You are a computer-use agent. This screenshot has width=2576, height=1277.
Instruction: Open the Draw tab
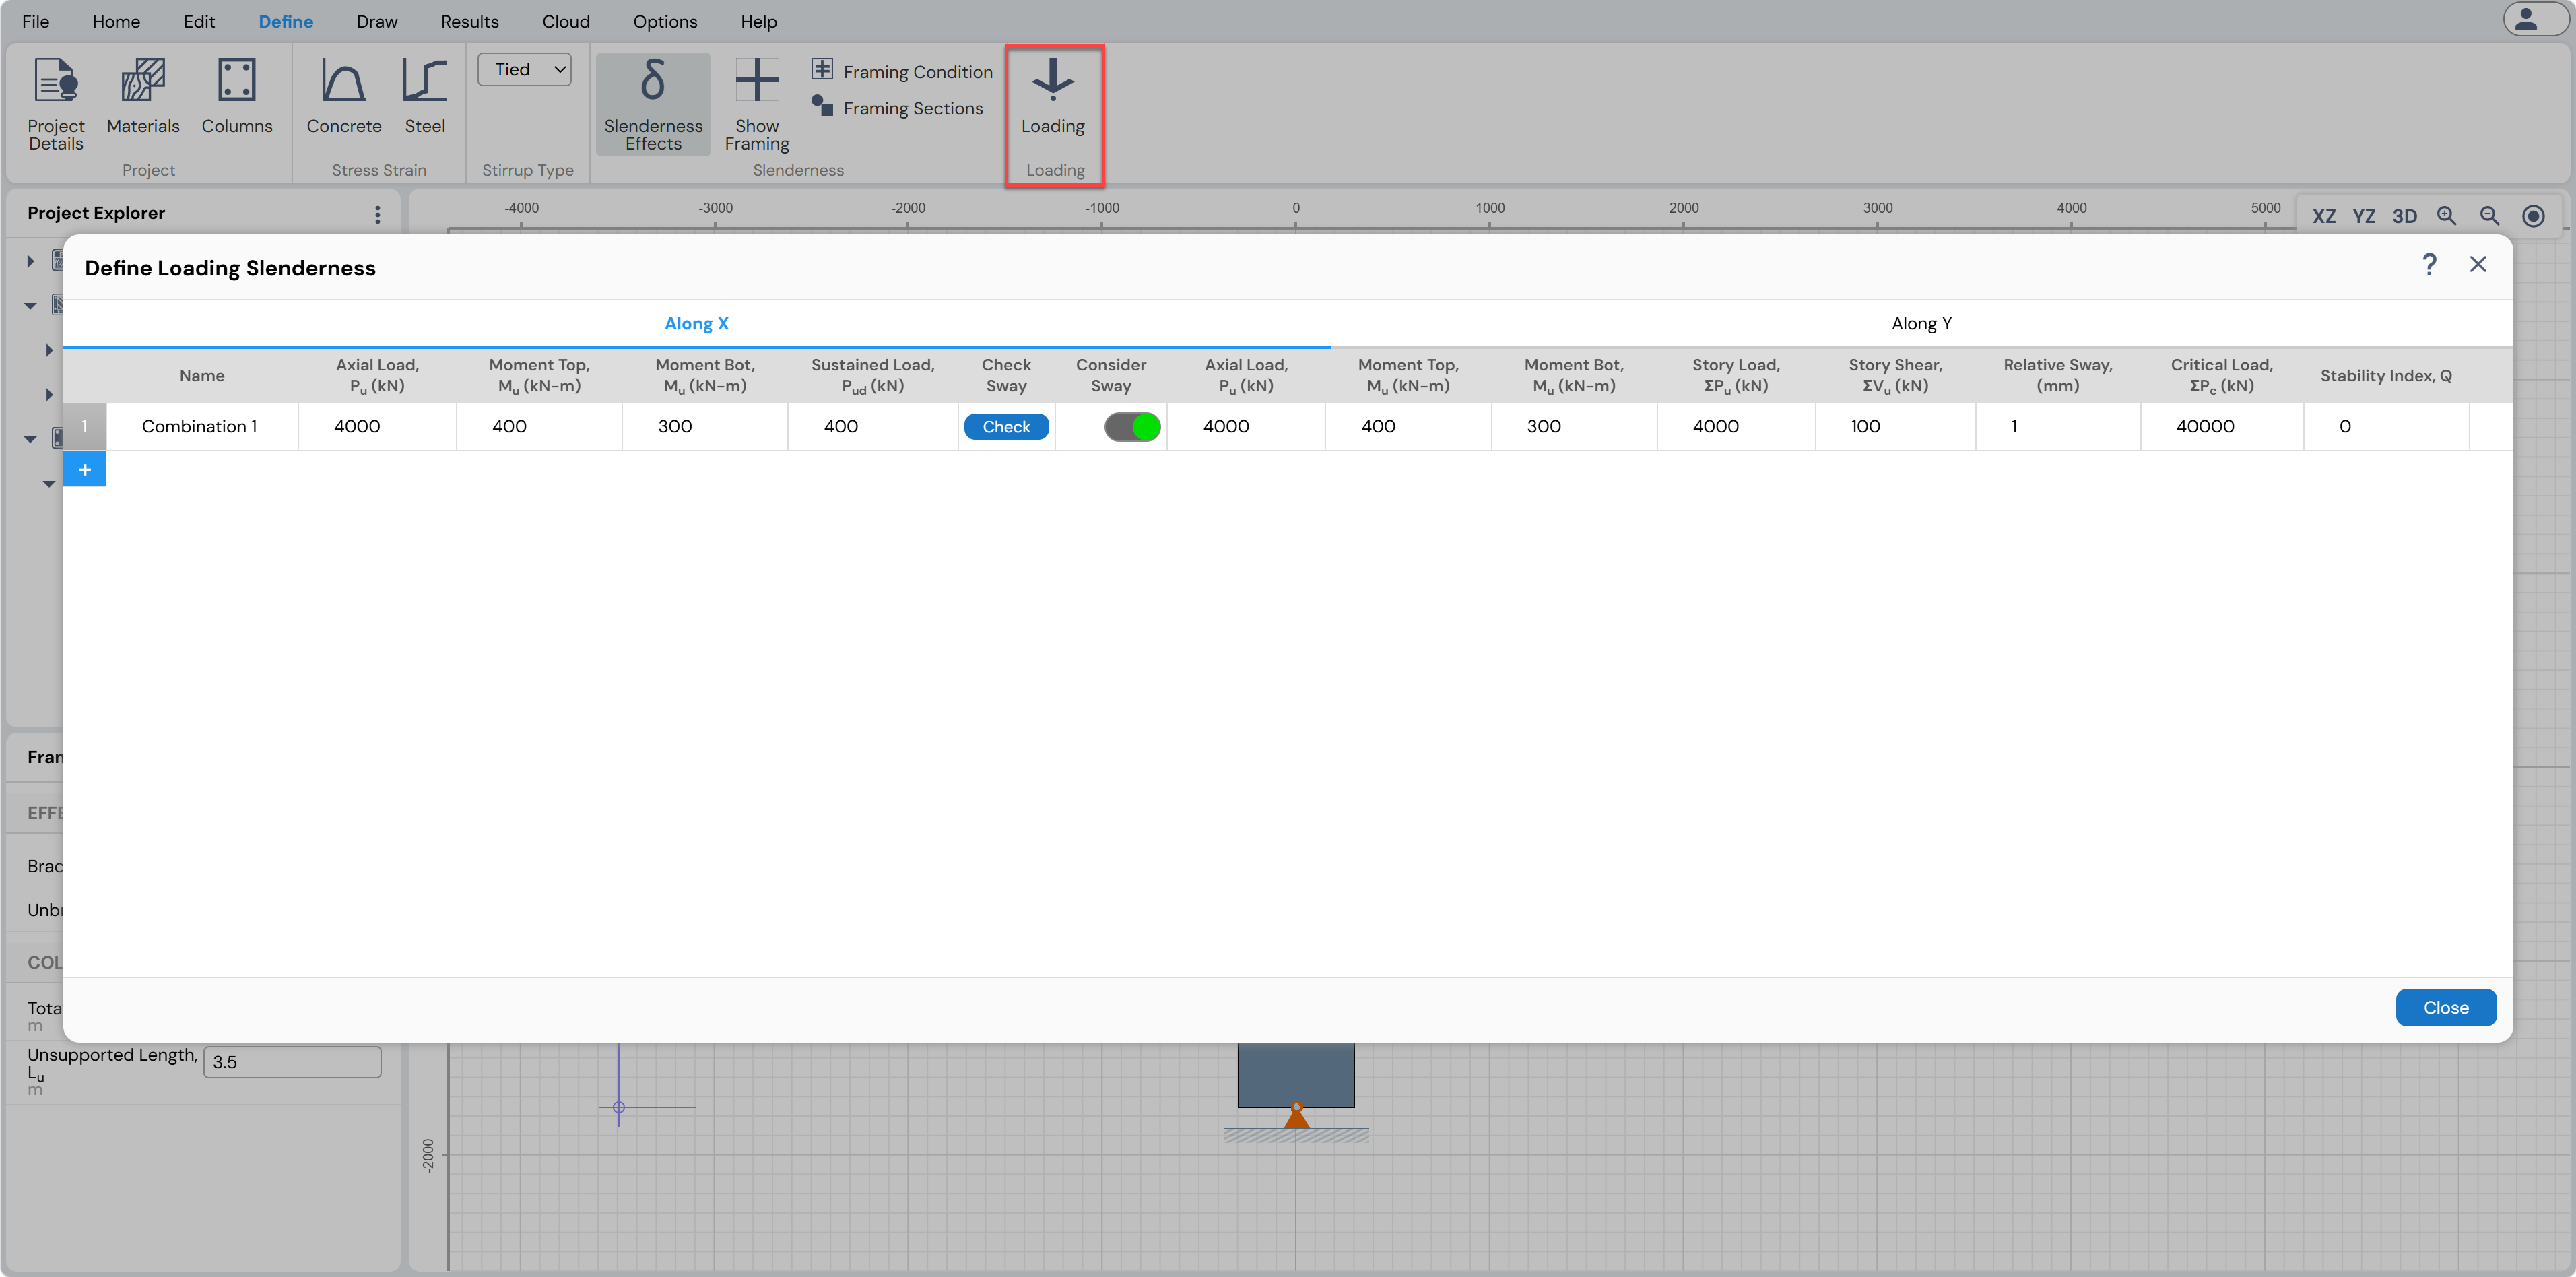[x=377, y=21]
